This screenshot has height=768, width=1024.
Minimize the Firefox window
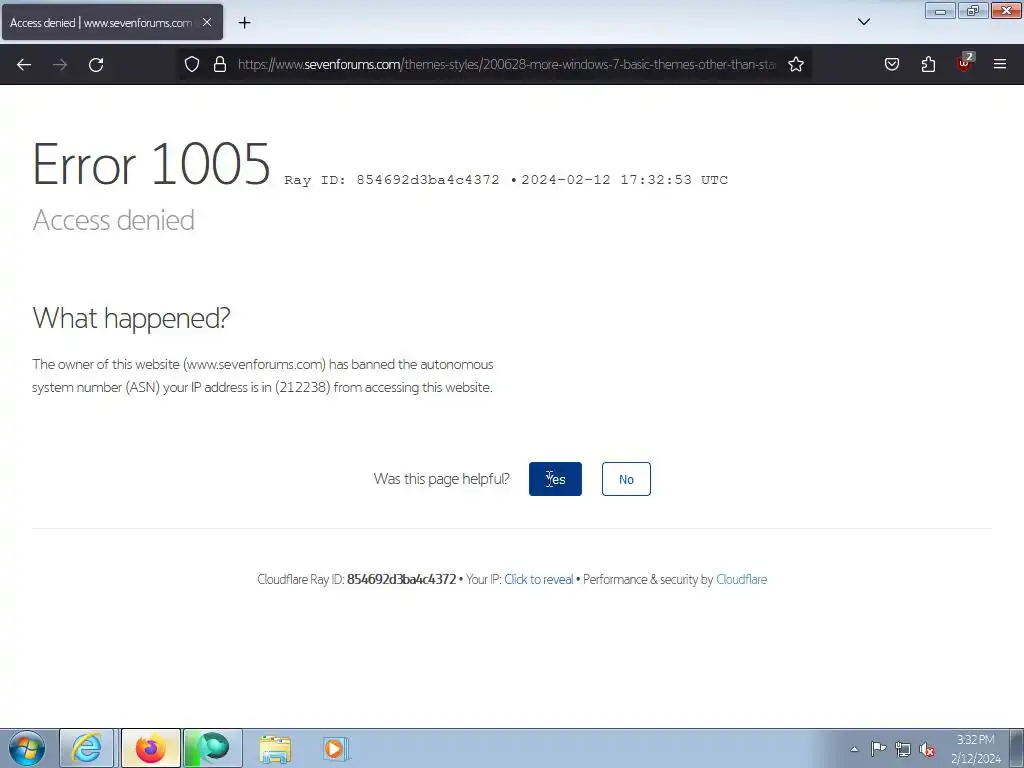click(940, 10)
